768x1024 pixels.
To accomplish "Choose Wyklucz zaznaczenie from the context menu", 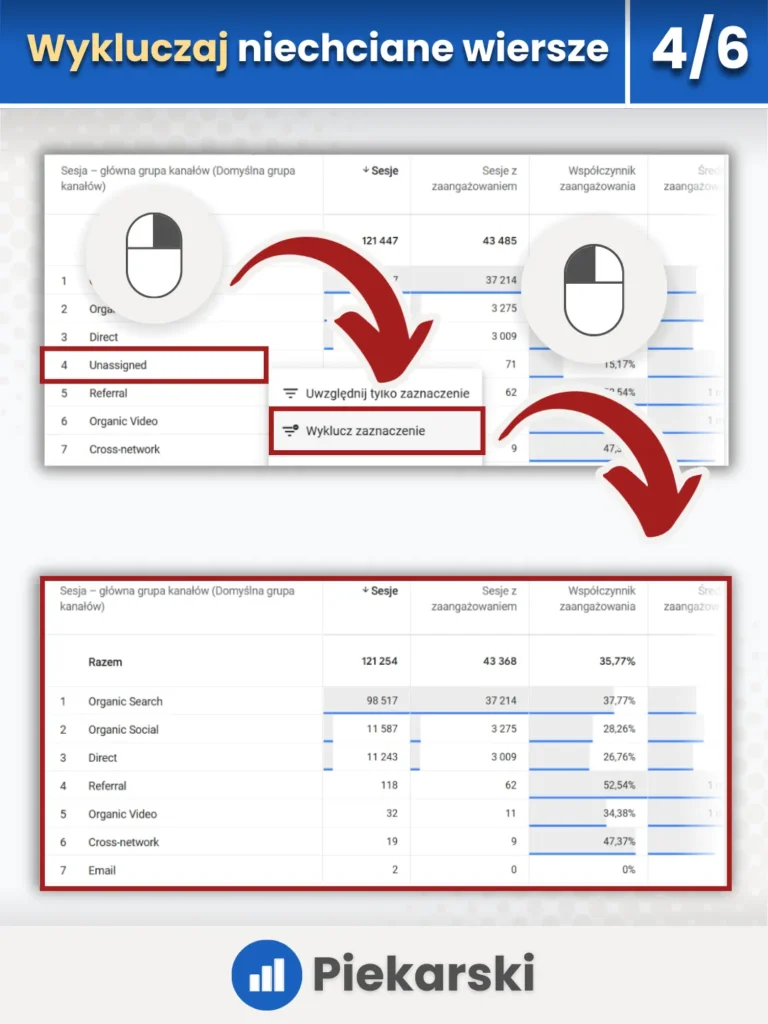I will pyautogui.click(x=376, y=430).
